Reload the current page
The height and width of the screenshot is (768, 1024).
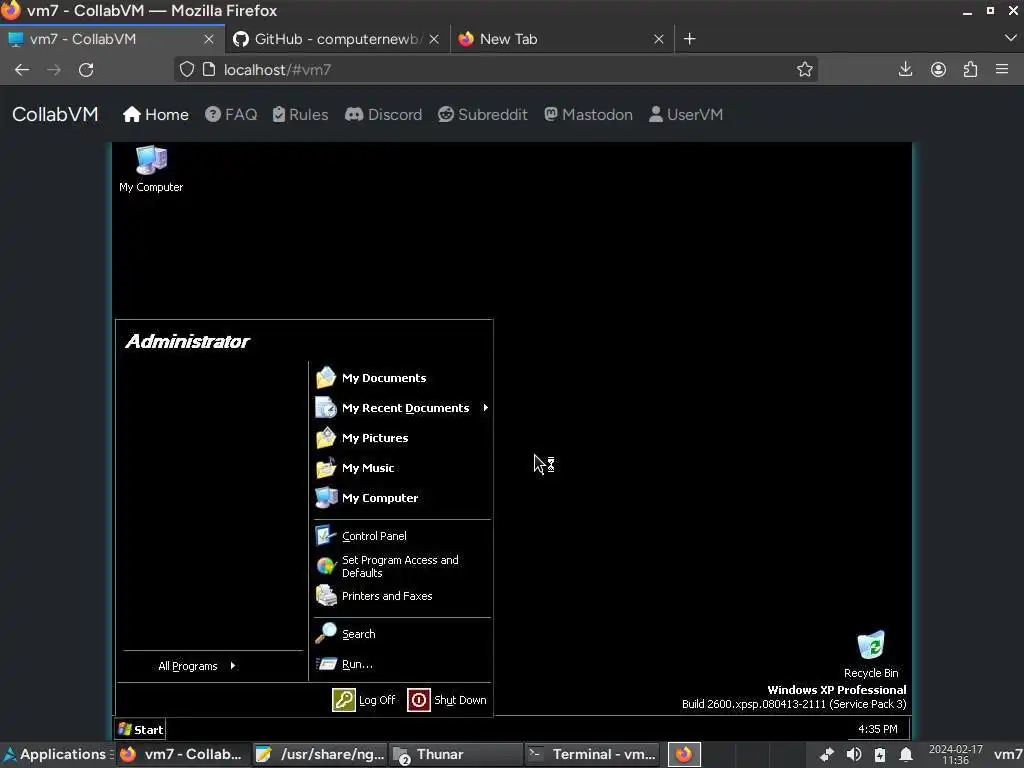86,70
